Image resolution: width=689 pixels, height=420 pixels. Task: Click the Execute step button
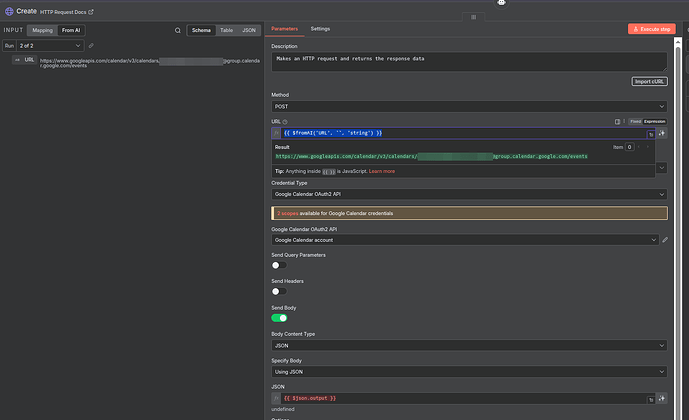coord(651,29)
